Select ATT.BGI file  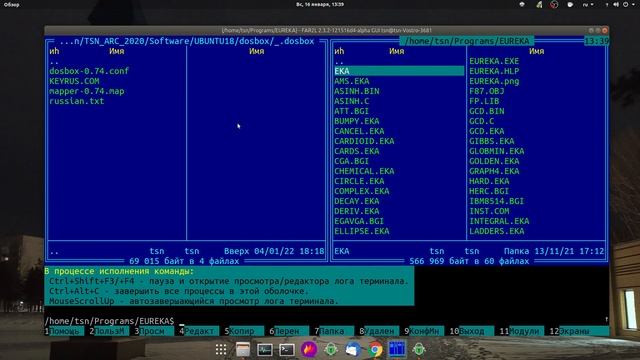351,111
